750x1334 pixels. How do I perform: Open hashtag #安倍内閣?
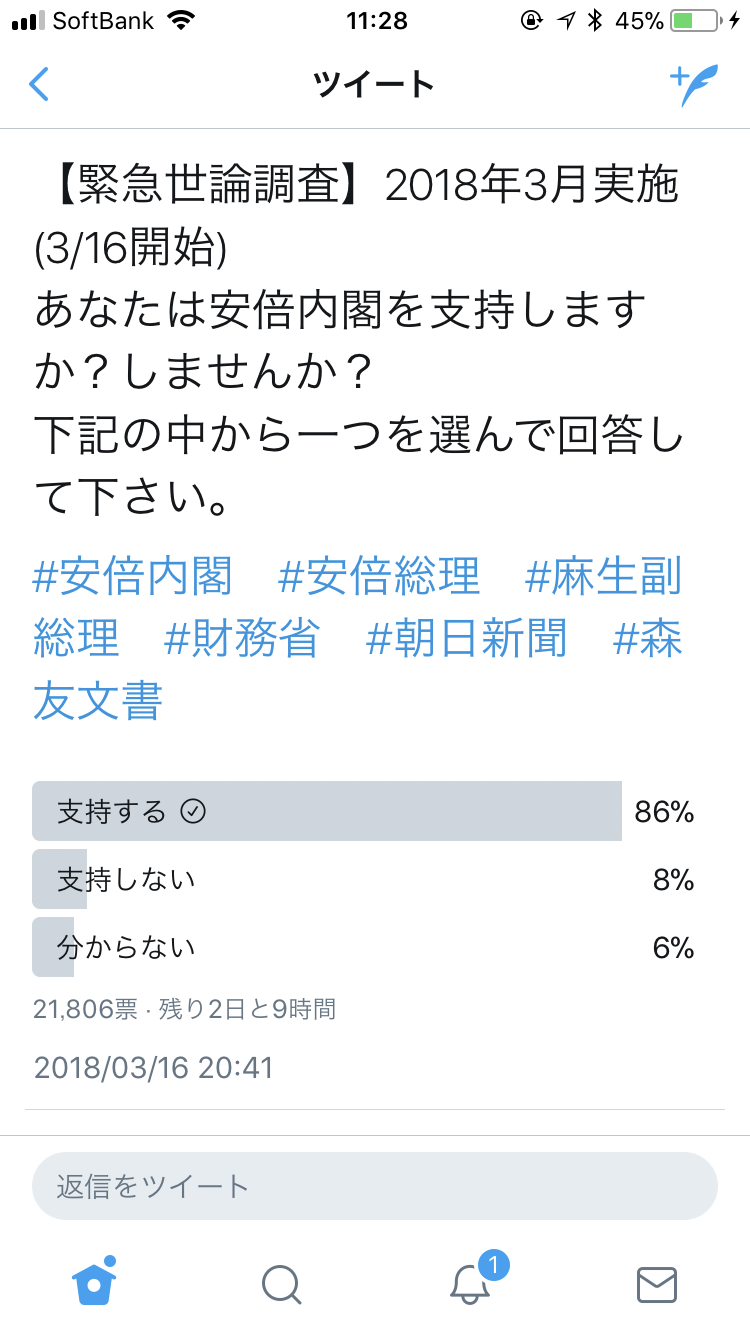133,577
